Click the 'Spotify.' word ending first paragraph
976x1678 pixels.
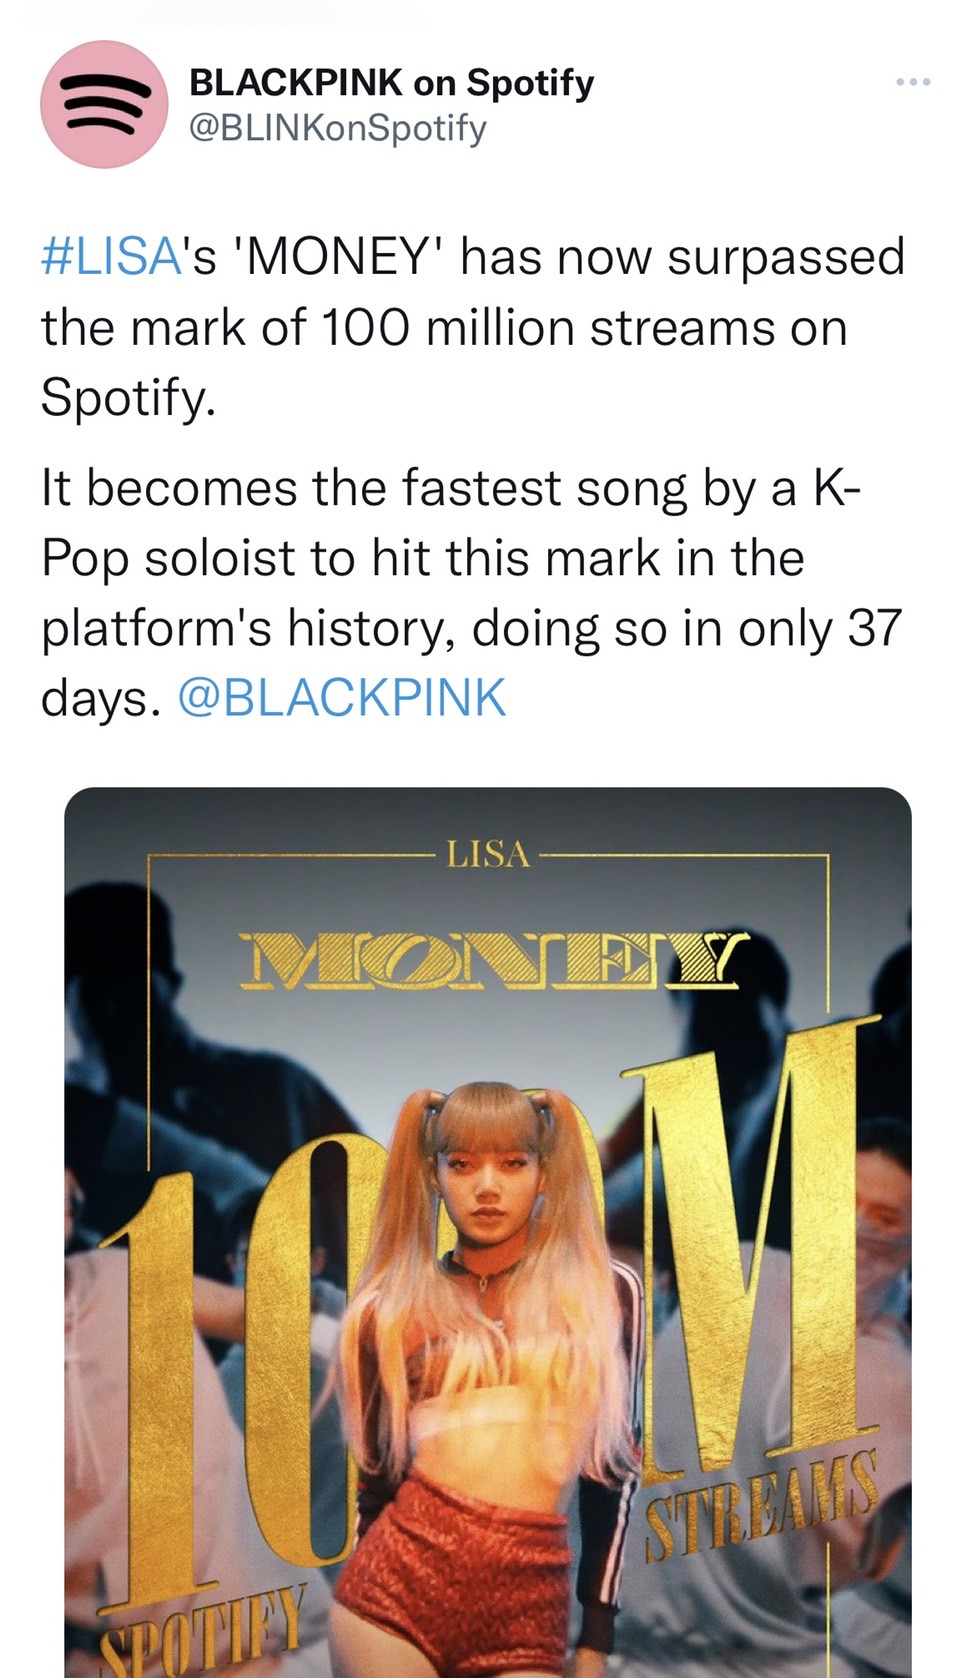(x=128, y=398)
